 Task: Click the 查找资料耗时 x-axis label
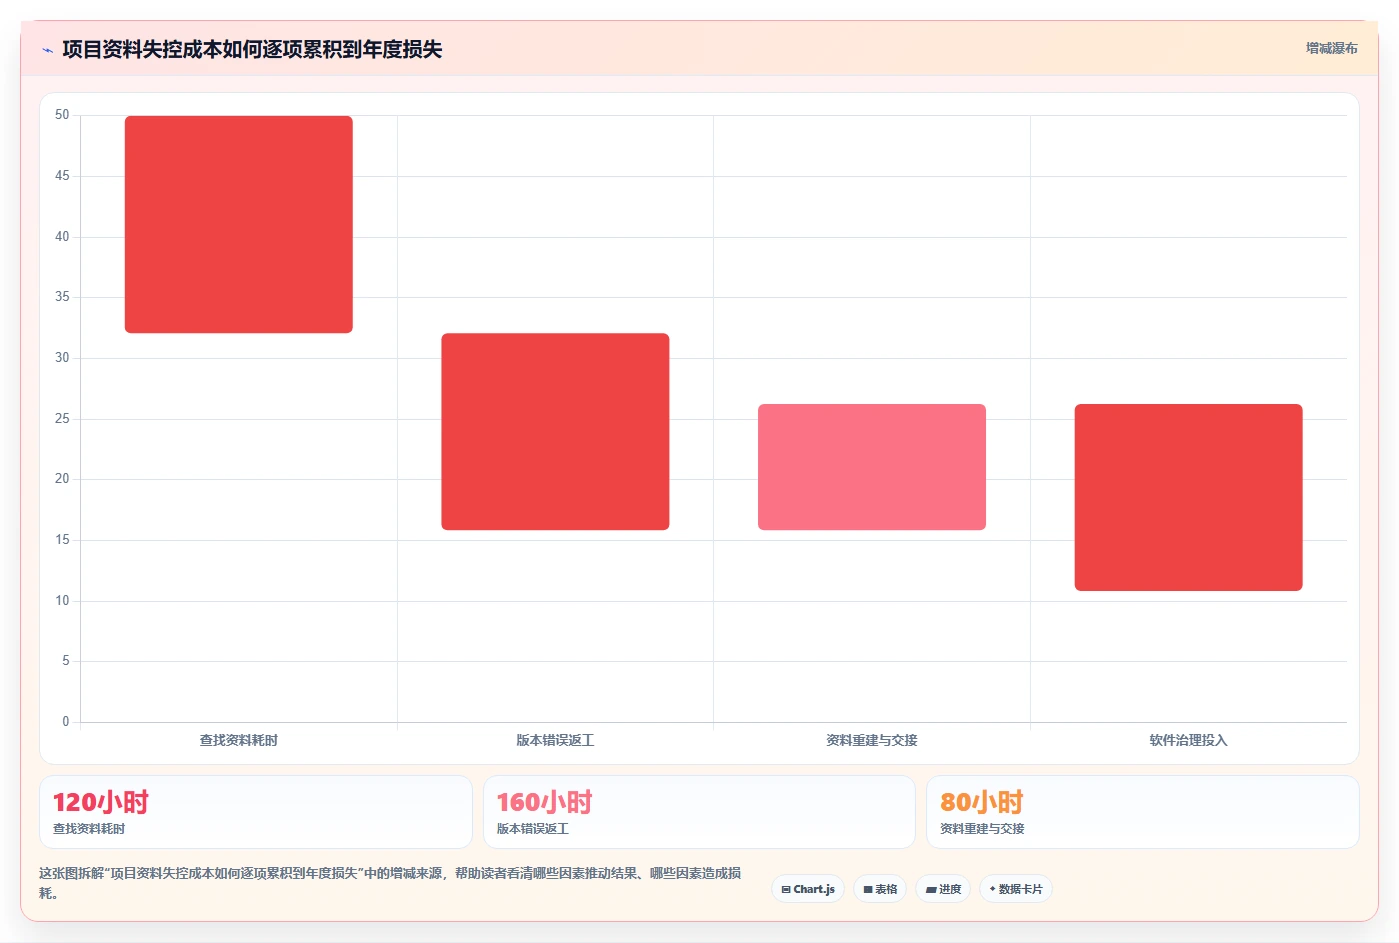[238, 740]
